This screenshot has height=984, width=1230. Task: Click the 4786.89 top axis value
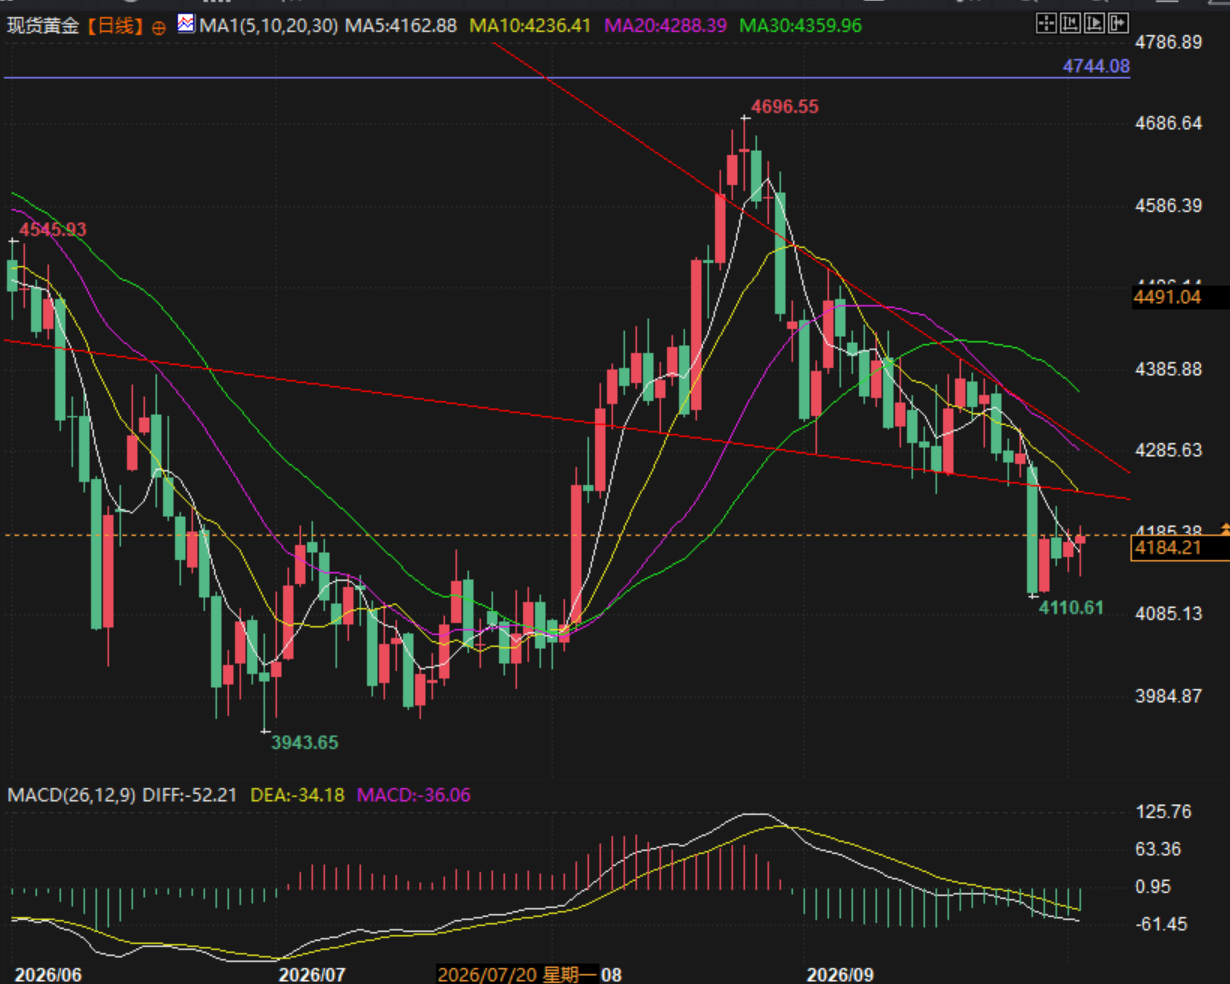[1168, 42]
